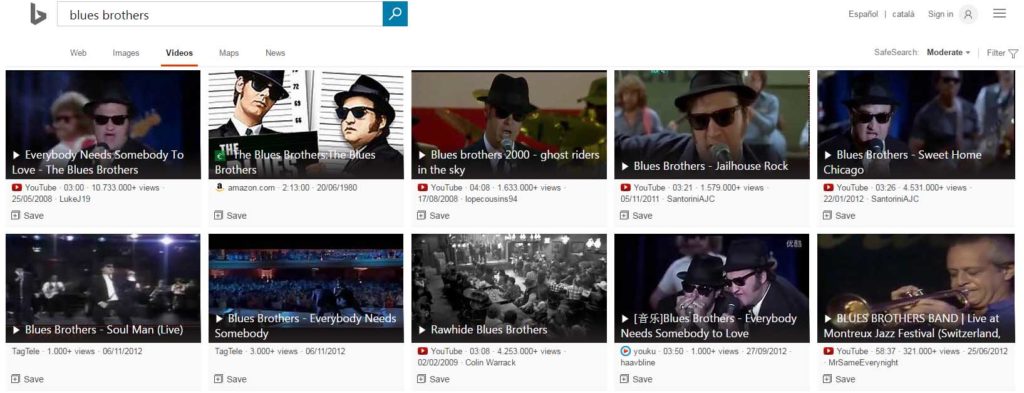Click the magnifier search button
The image size is (1024, 393).
(x=395, y=14)
